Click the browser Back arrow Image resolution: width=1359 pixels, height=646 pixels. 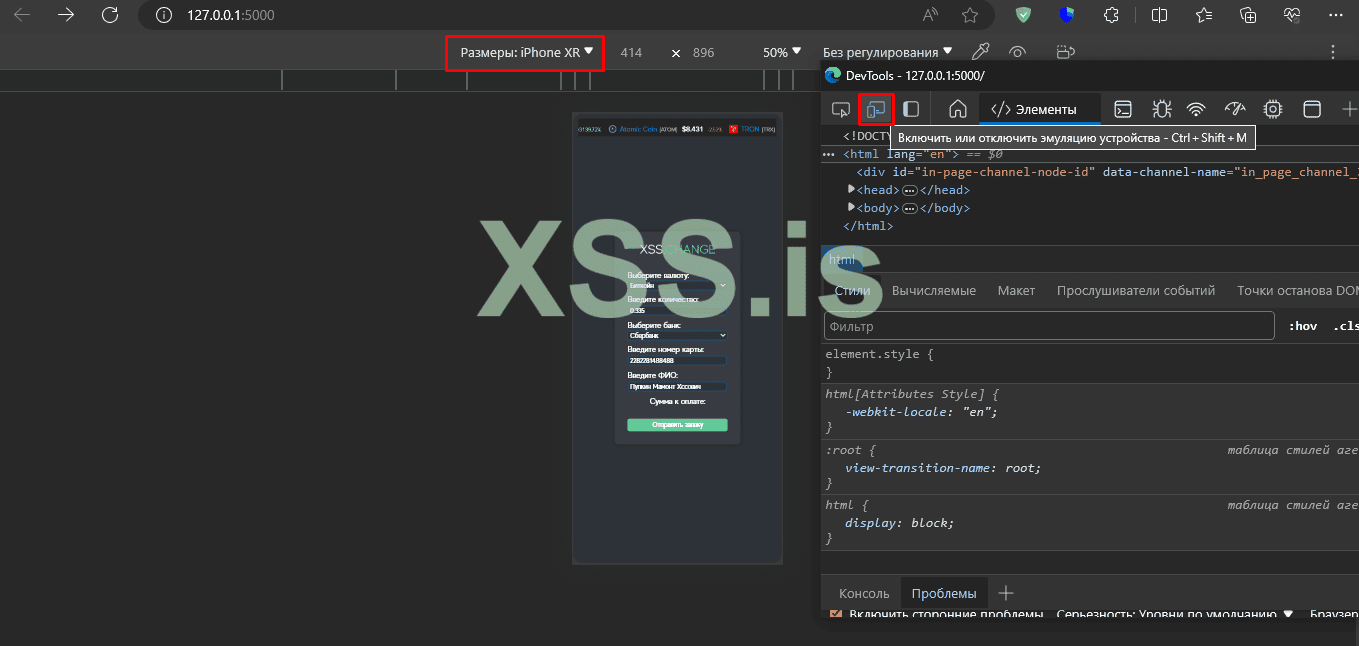click(21, 15)
